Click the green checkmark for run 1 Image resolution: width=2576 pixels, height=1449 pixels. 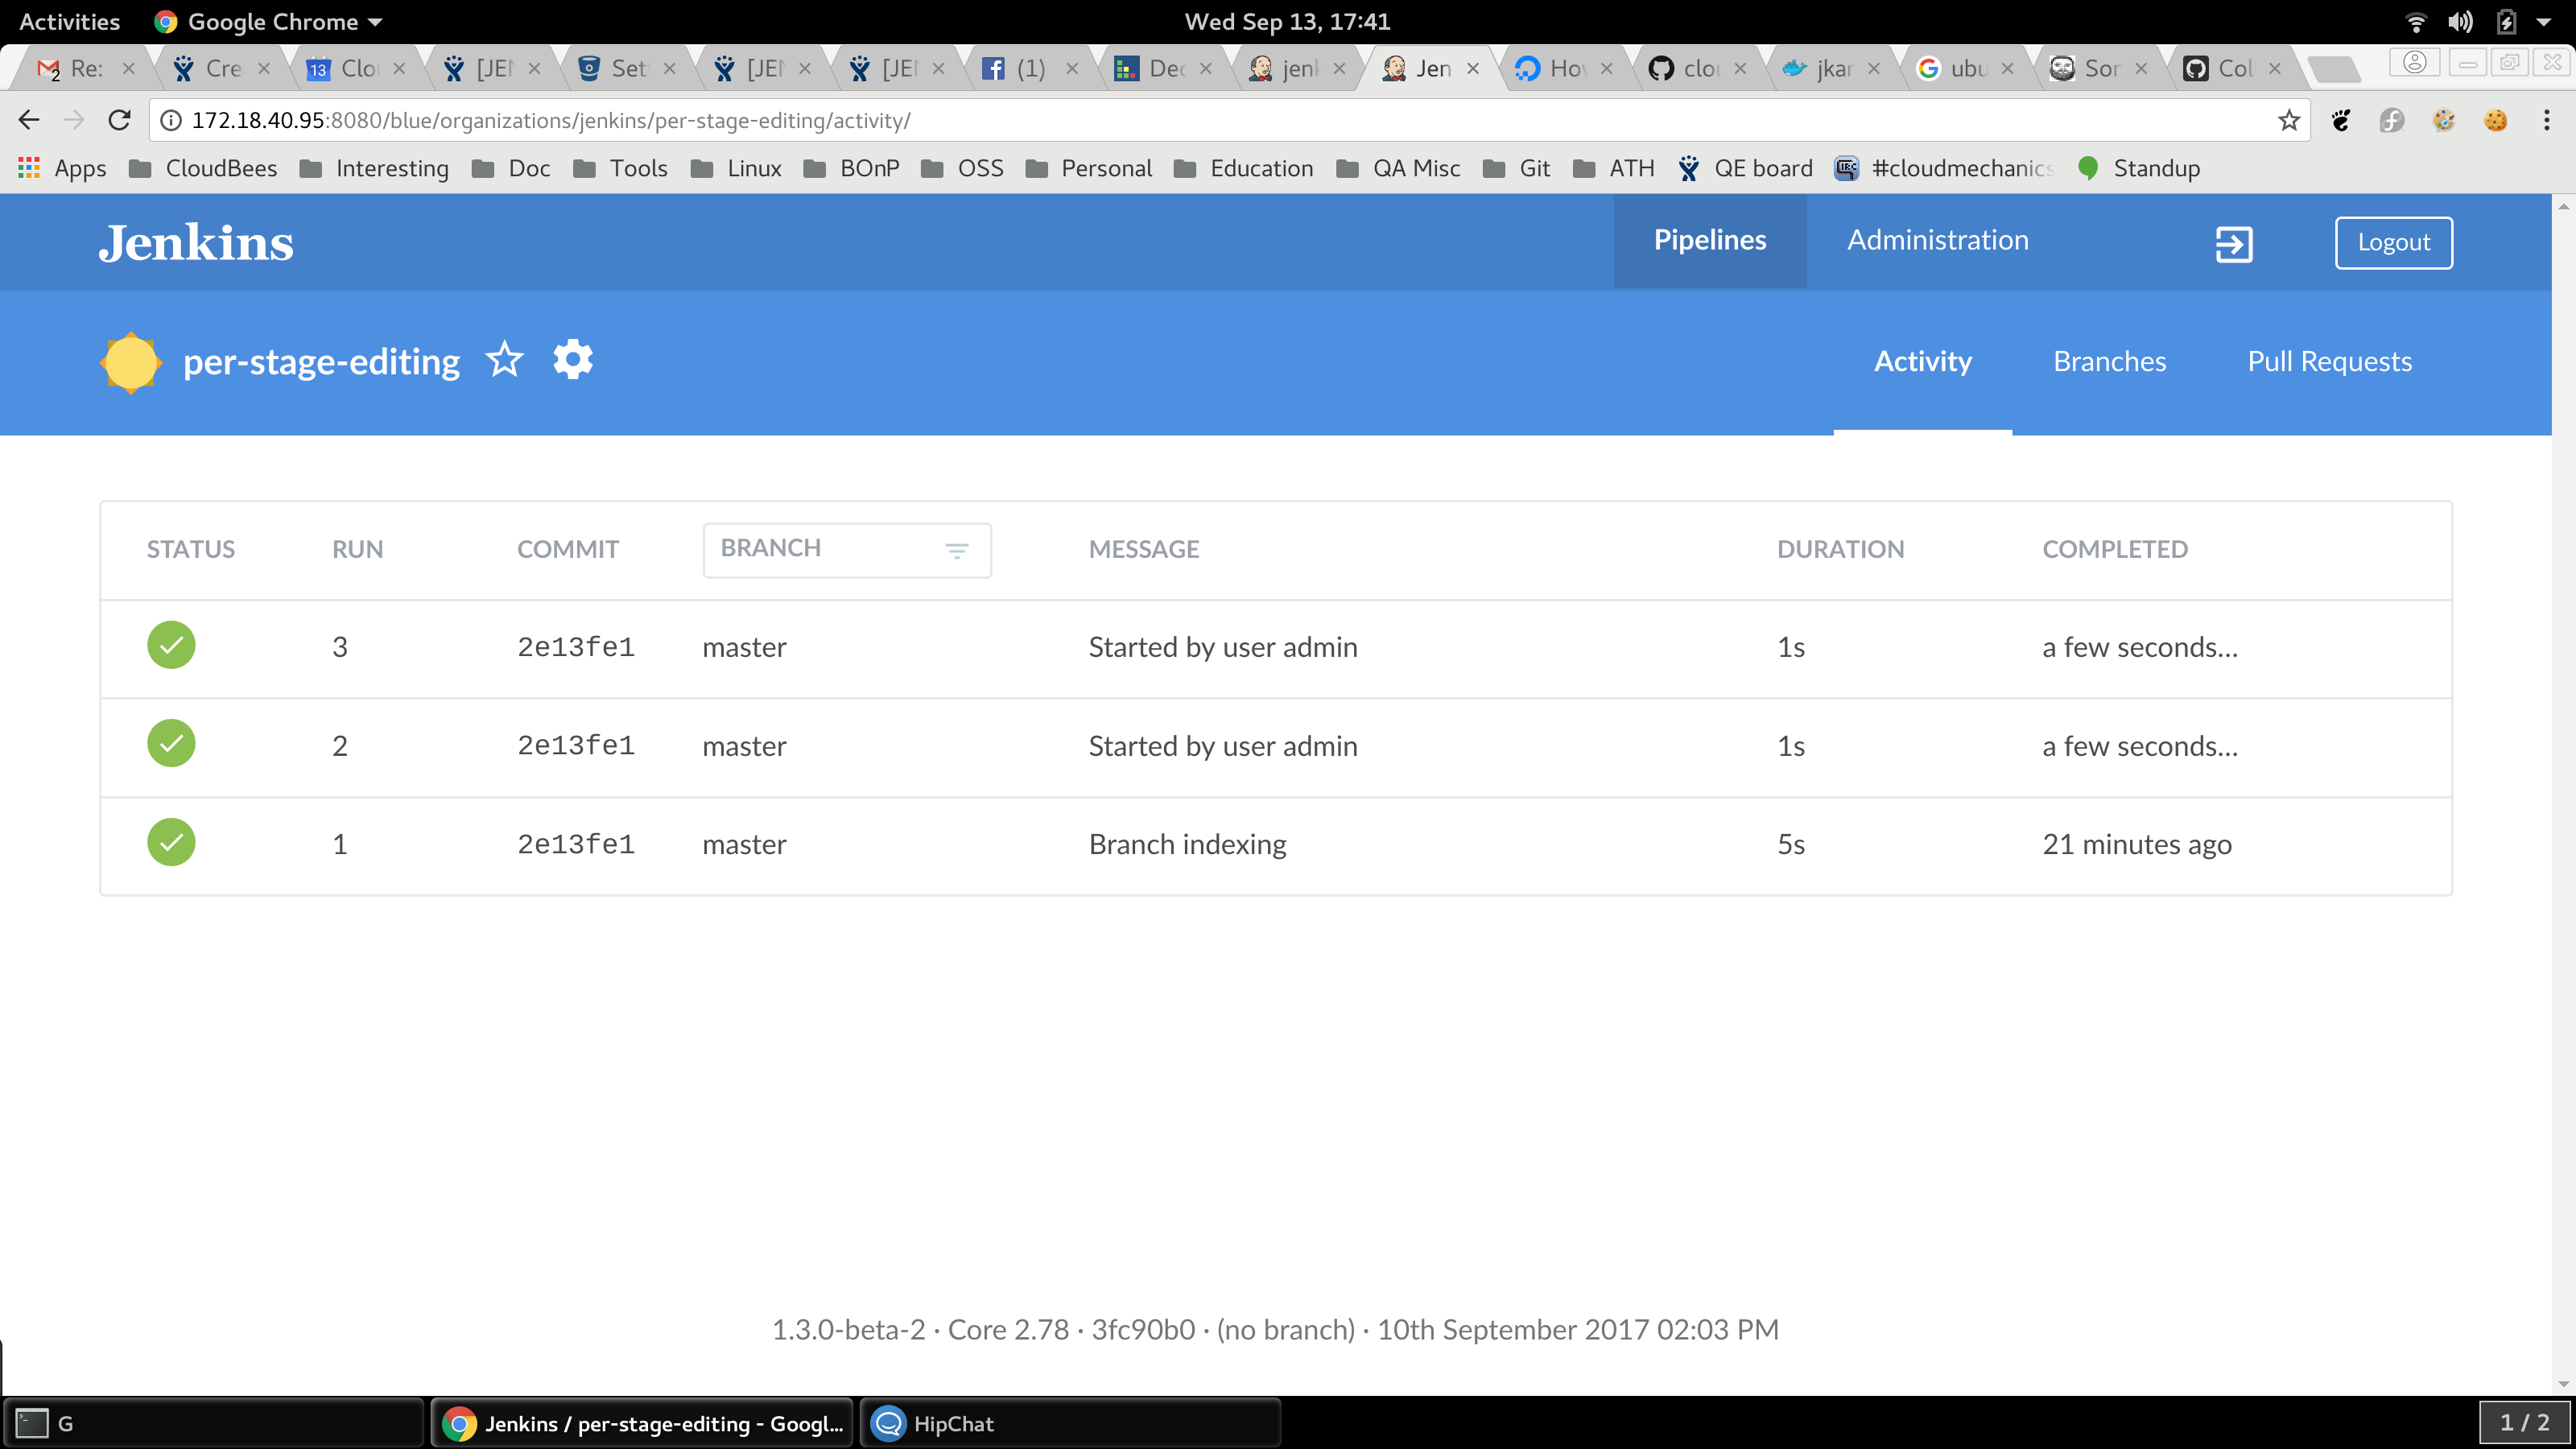tap(171, 842)
